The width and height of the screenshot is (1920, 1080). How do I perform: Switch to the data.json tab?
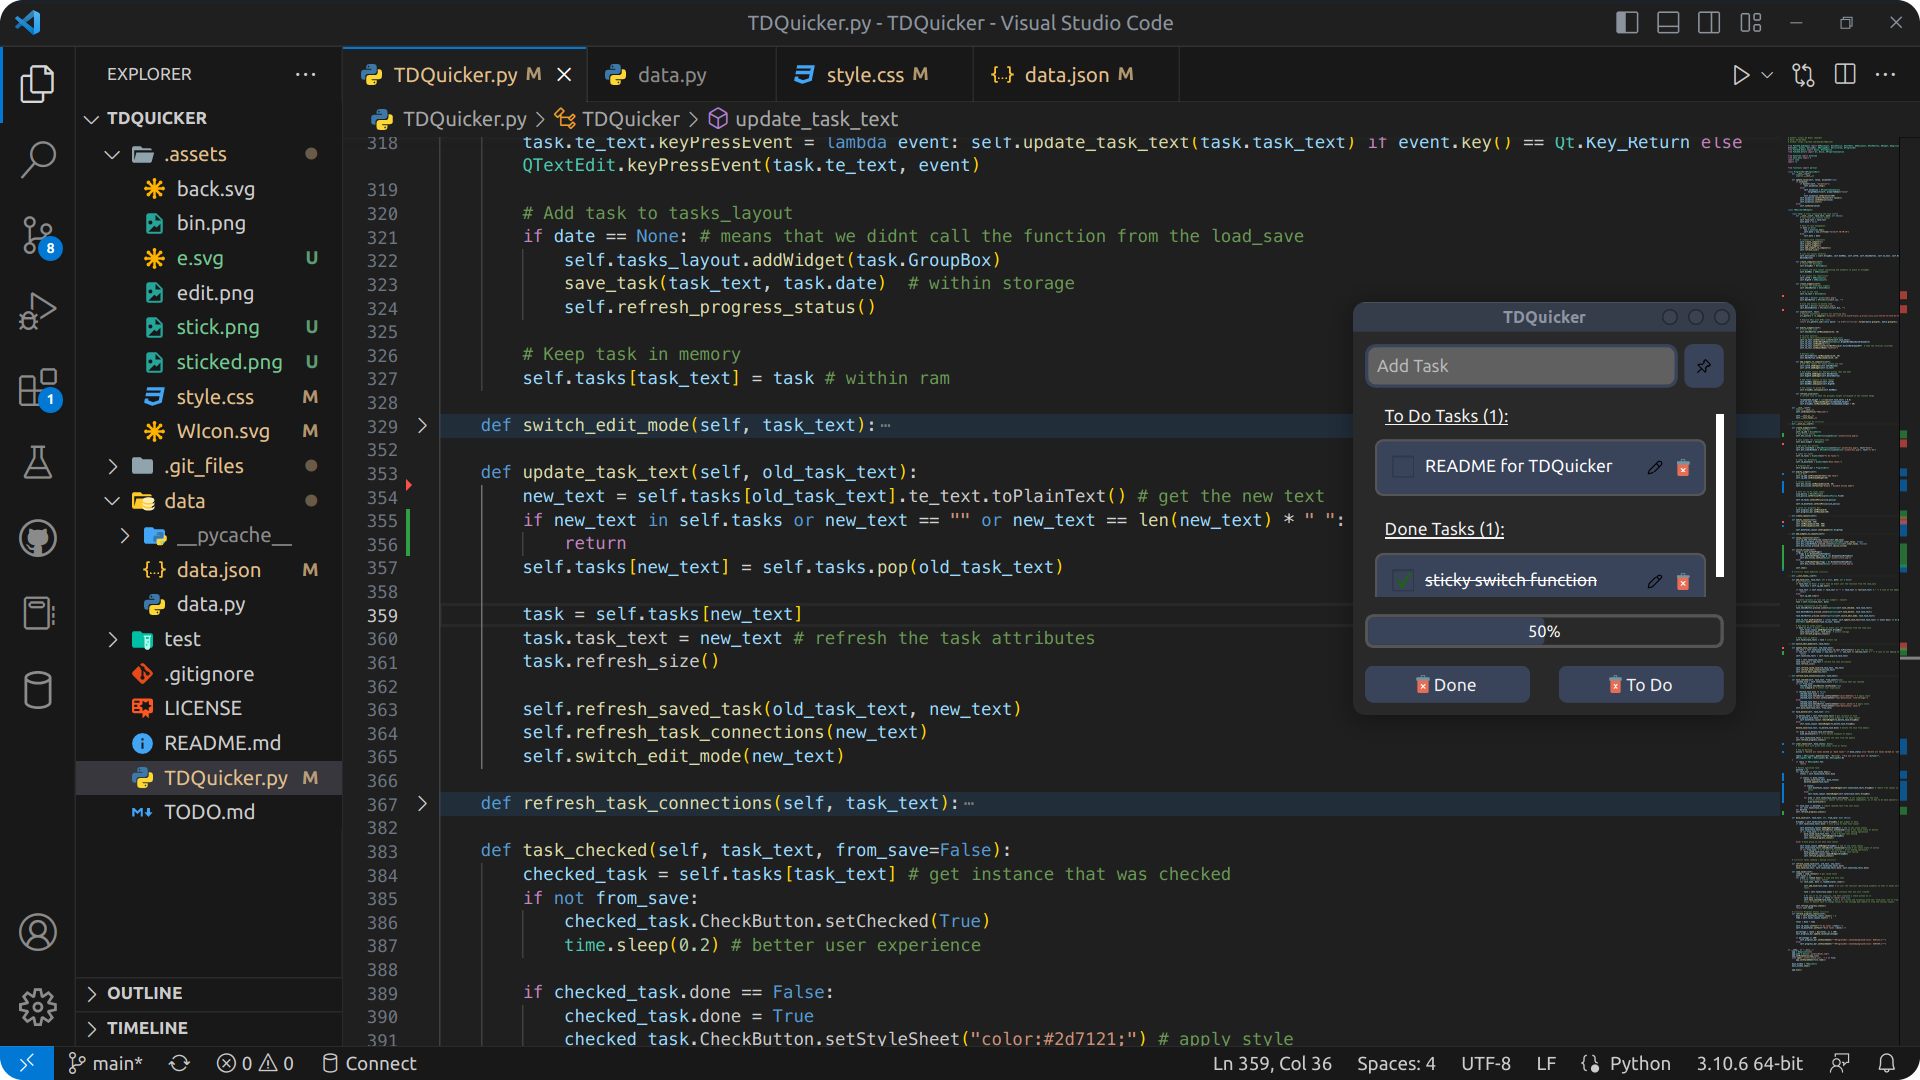point(1065,75)
